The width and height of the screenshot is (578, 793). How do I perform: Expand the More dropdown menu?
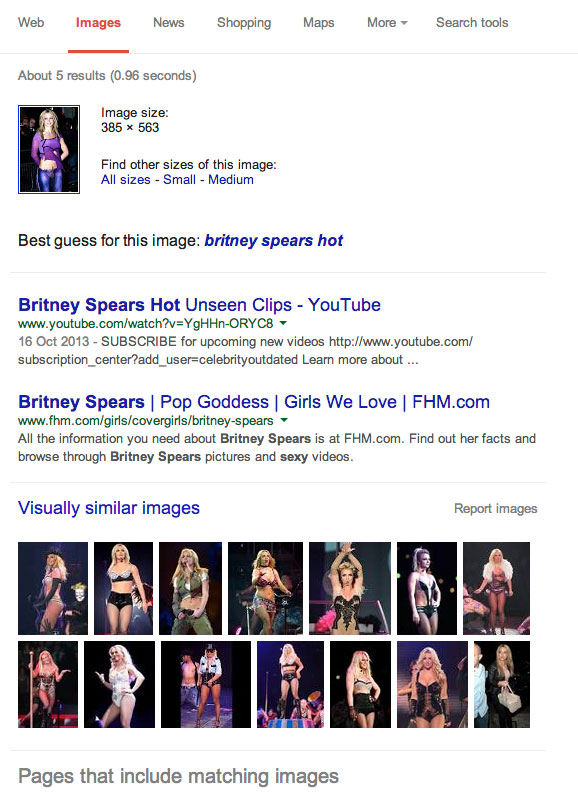(x=387, y=23)
